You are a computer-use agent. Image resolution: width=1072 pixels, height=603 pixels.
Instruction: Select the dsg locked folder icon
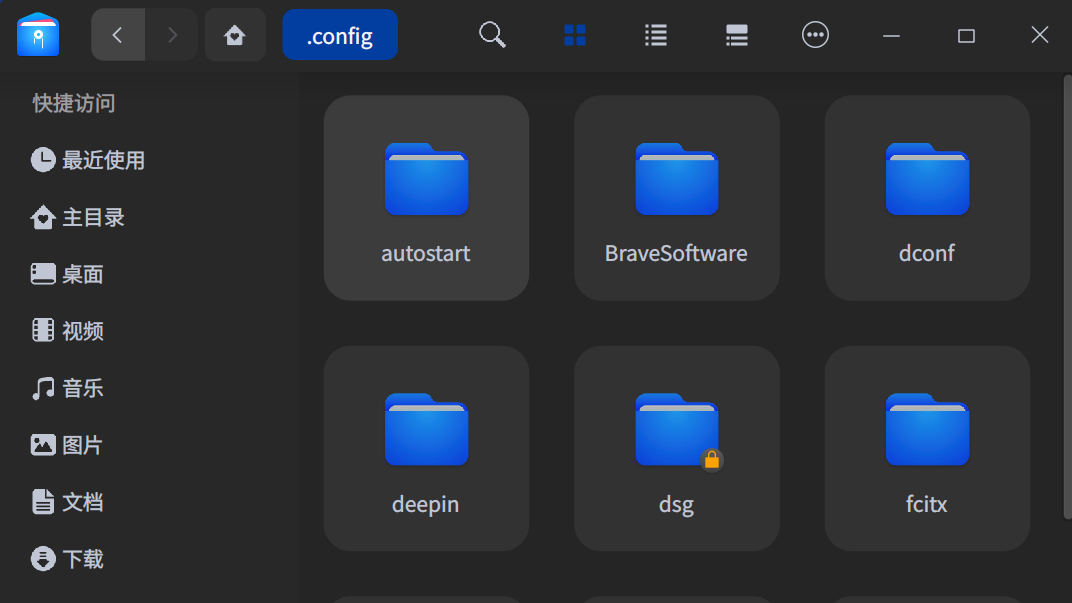pos(677,429)
